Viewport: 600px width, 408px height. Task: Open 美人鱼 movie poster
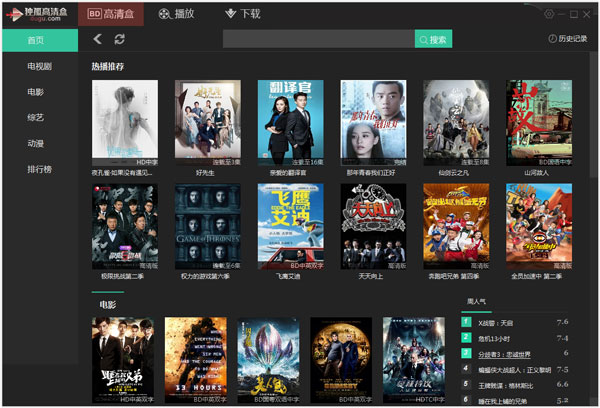pyautogui.click(x=268, y=360)
